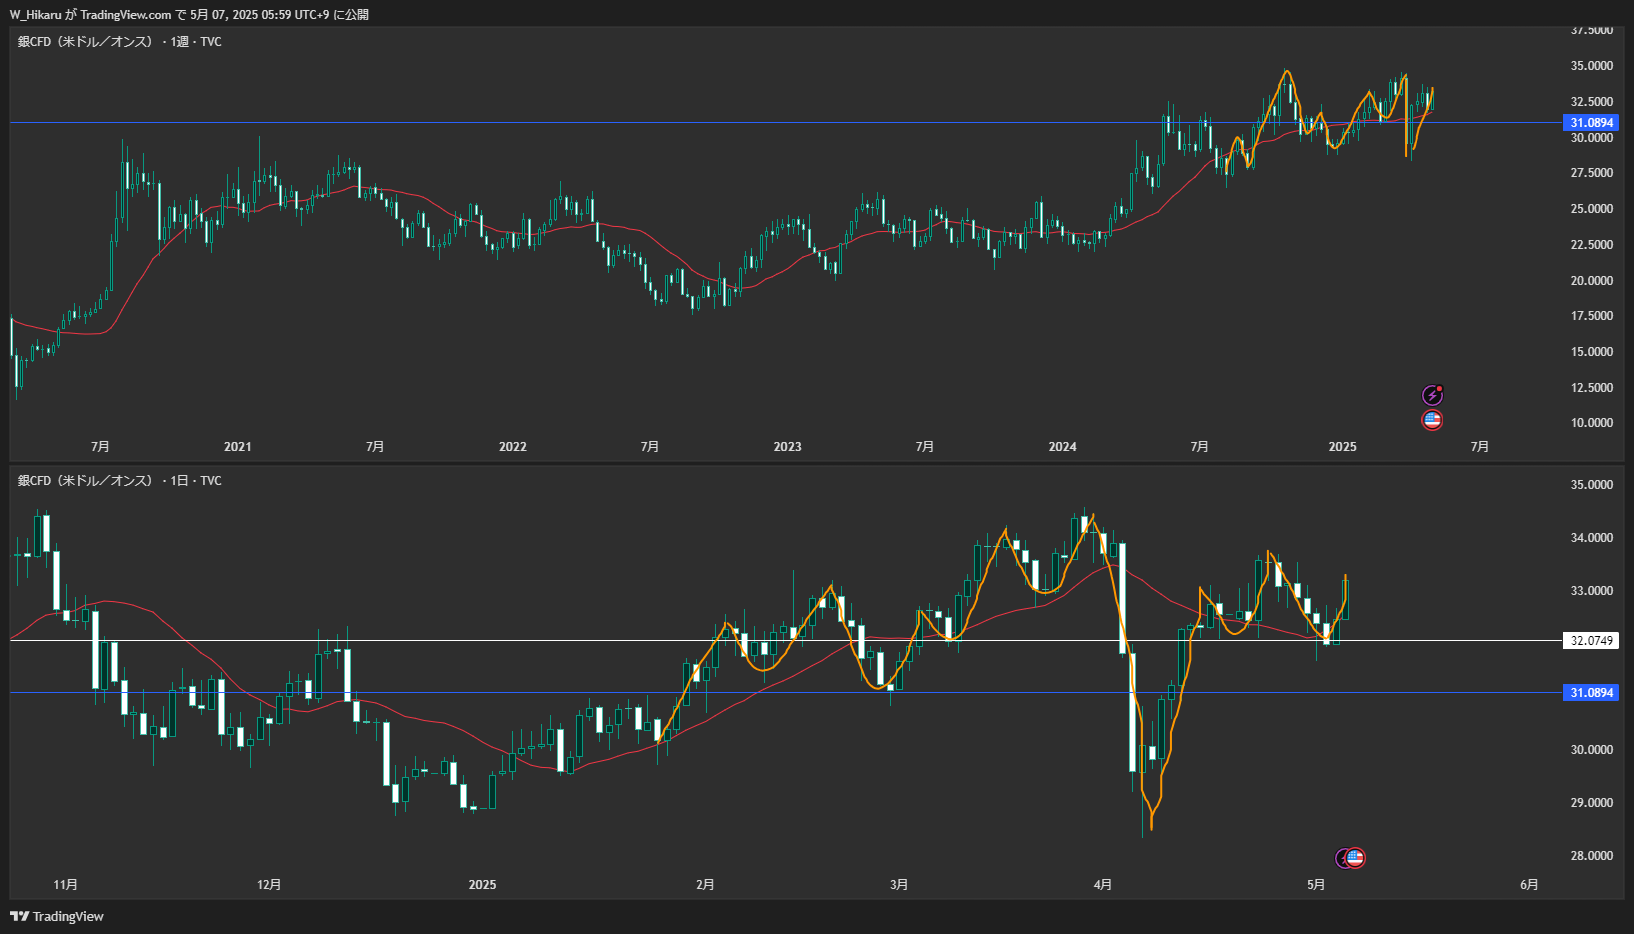
Task: Click the '2024' label on the time axis
Action: [x=1063, y=447]
